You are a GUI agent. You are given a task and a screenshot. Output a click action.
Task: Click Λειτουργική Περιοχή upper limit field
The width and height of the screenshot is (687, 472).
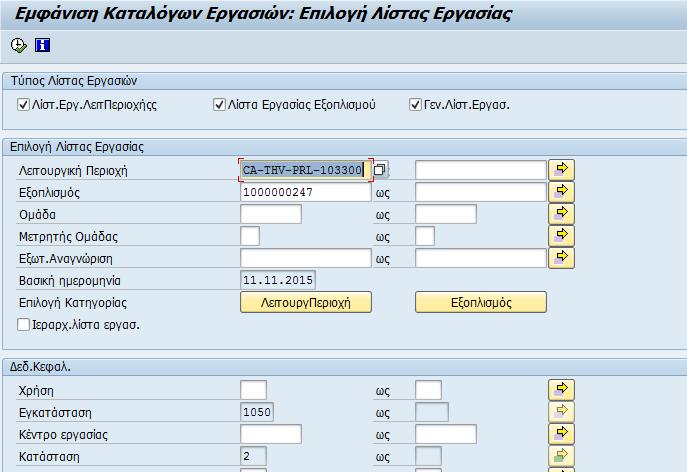481,170
